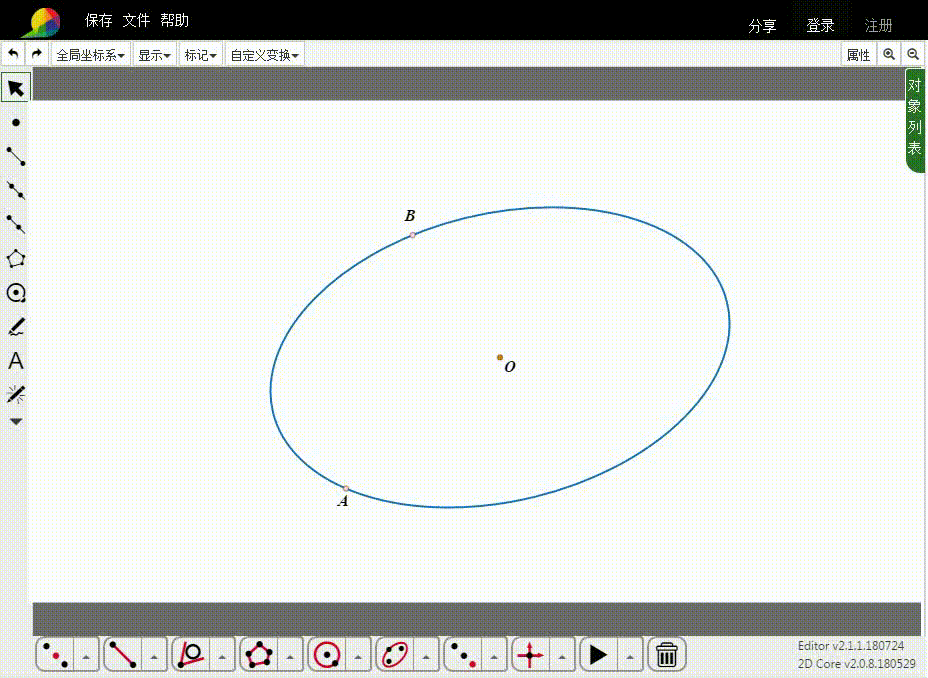Select the bottom red circle tool
Screen dimensions: 928x678
click(327, 655)
